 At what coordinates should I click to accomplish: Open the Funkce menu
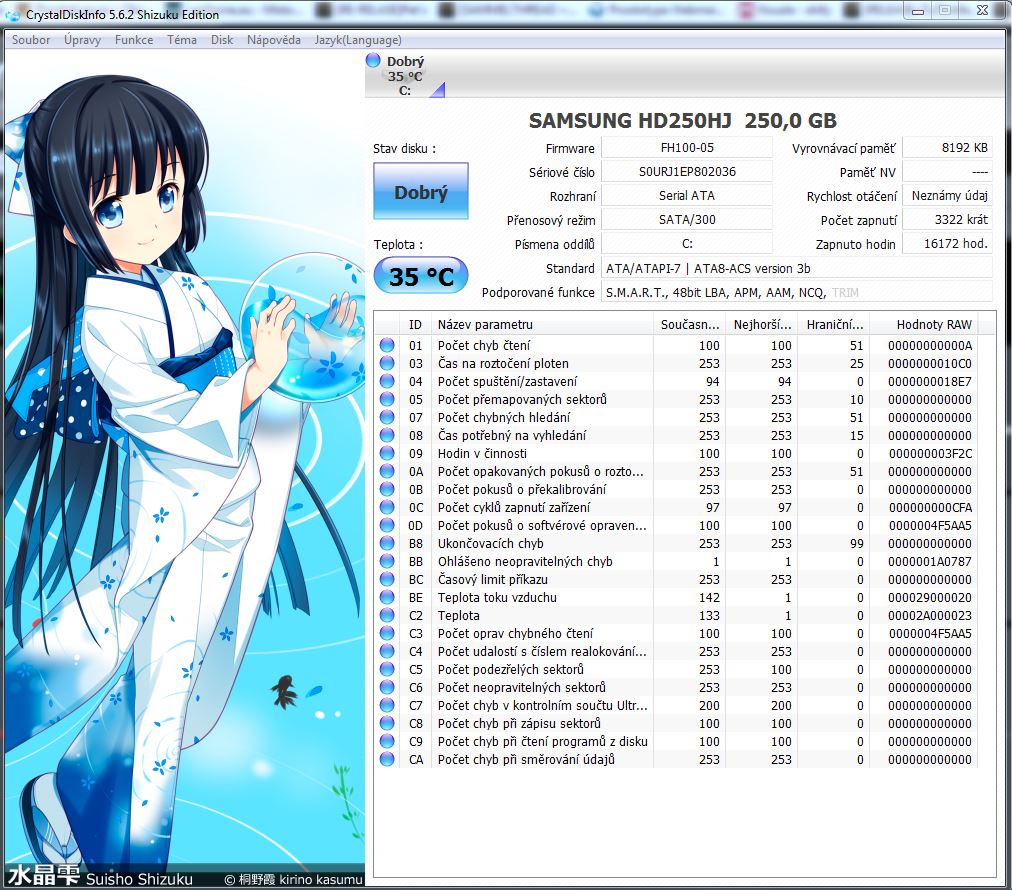click(134, 40)
